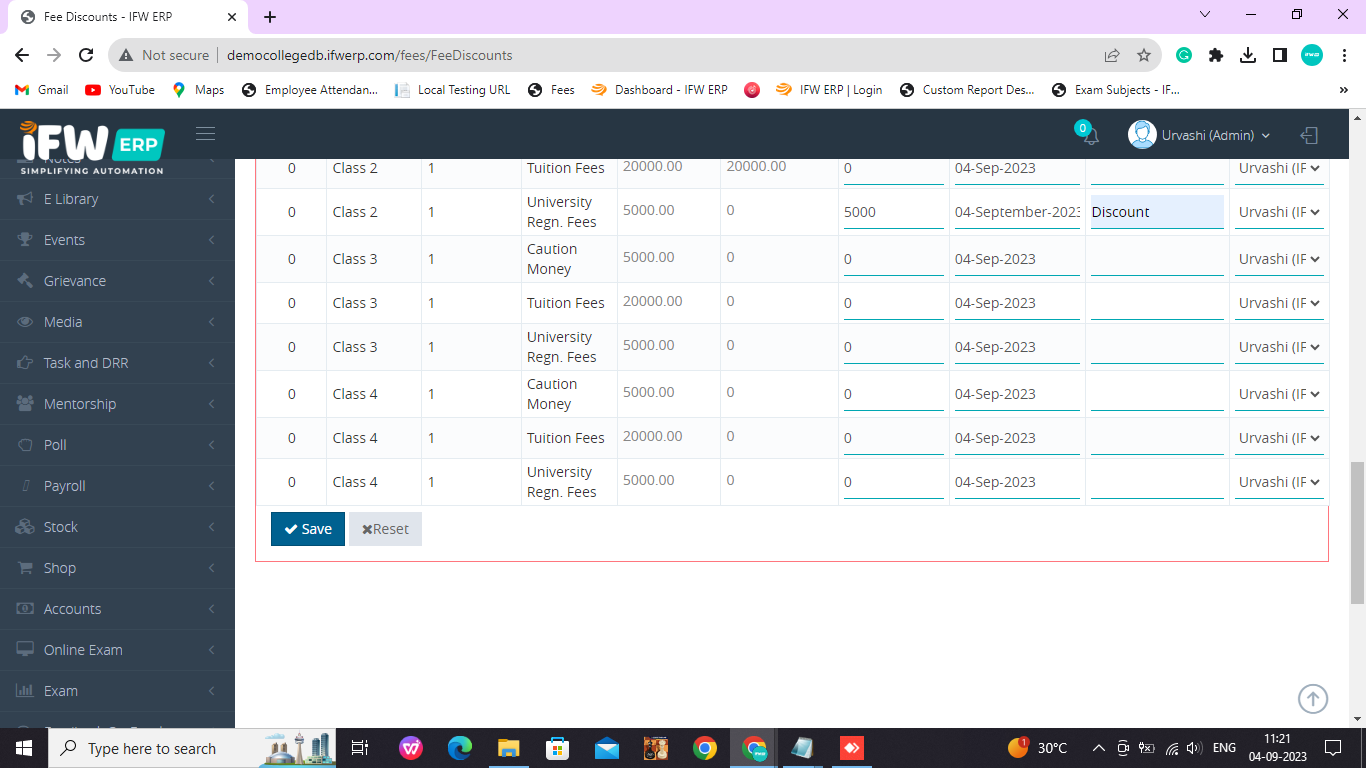Click the Media eye icon
1366x768 pixels.
[x=25, y=322]
